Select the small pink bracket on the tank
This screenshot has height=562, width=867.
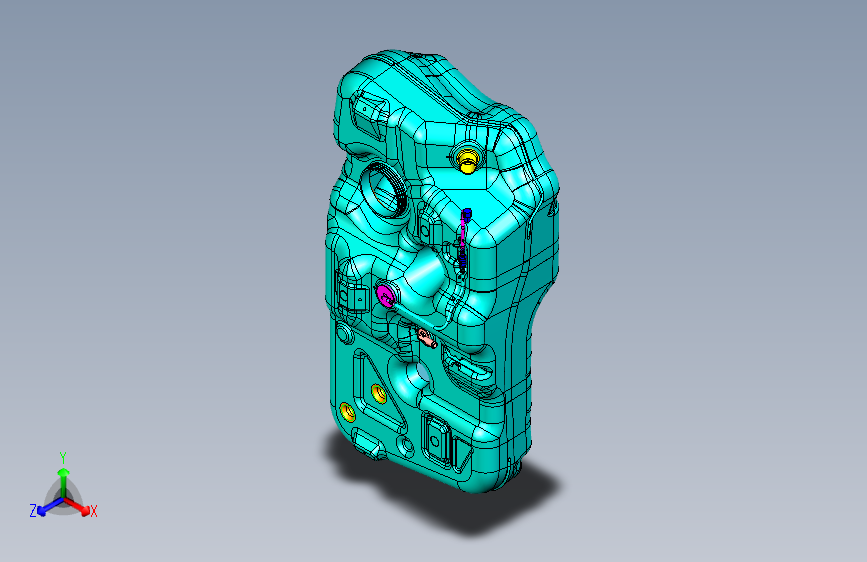pyautogui.click(x=427, y=338)
